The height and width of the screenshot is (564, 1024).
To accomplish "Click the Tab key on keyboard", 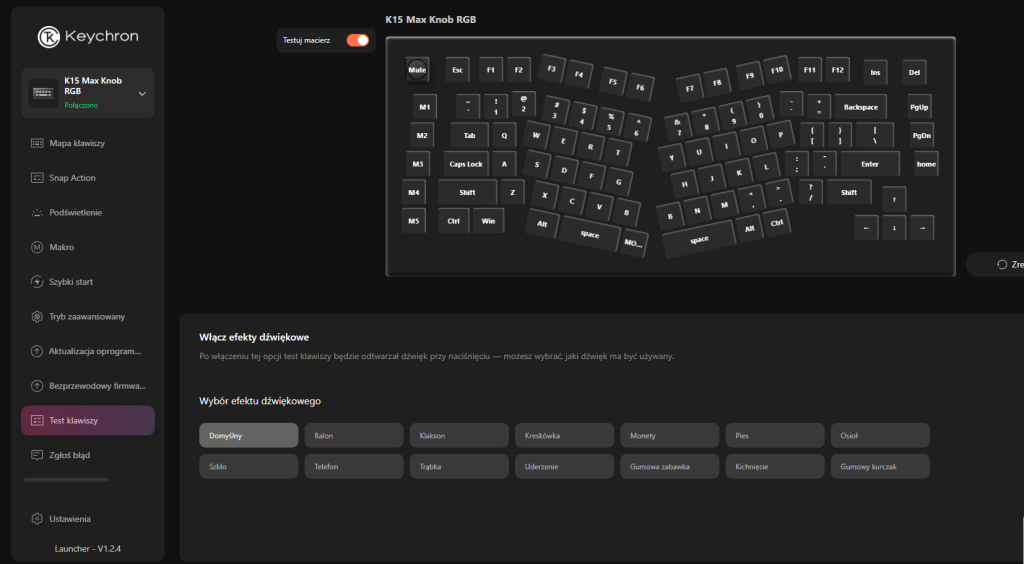I will [x=470, y=135].
